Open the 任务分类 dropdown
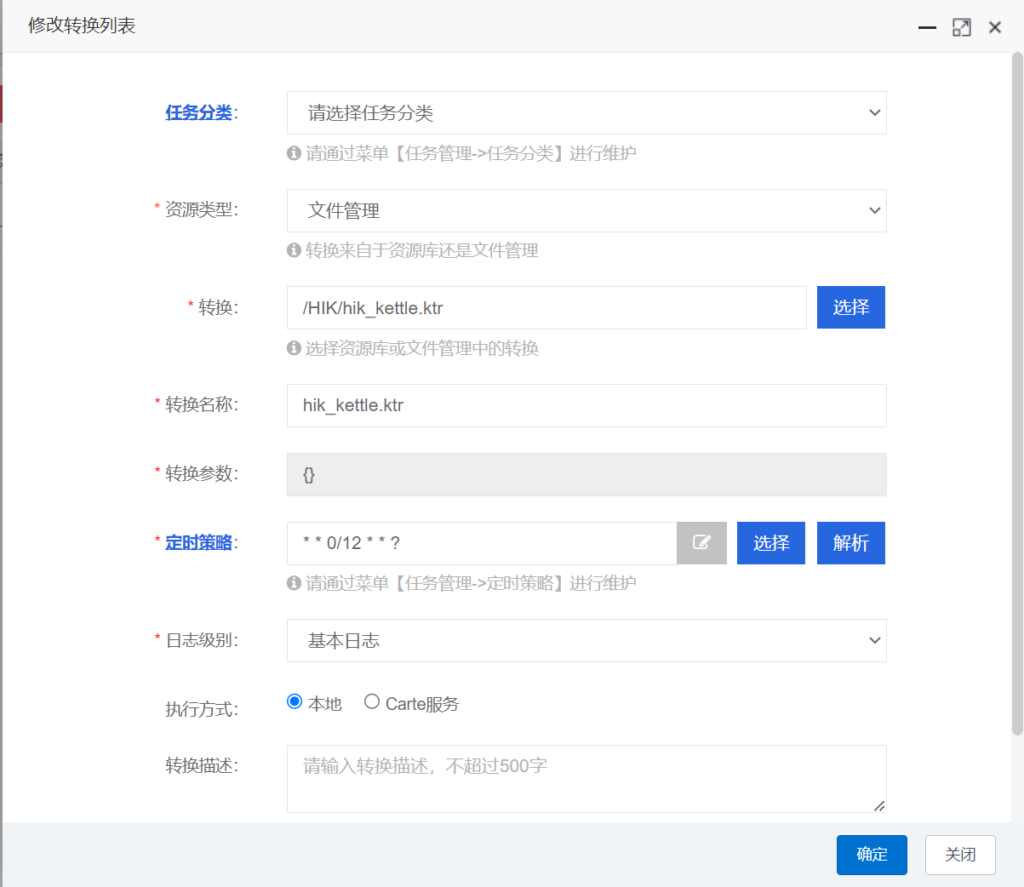 pos(586,113)
